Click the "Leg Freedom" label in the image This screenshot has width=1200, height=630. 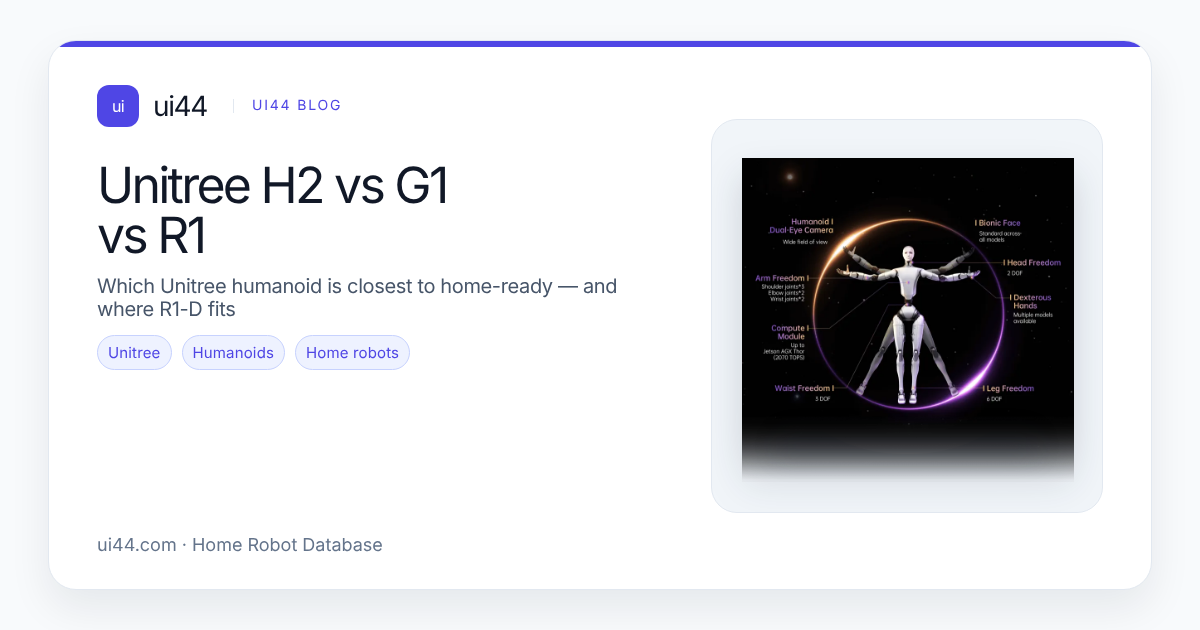pos(1008,388)
